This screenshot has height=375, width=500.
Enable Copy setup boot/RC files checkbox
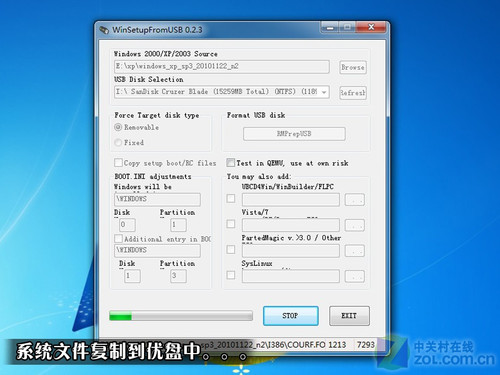118,162
